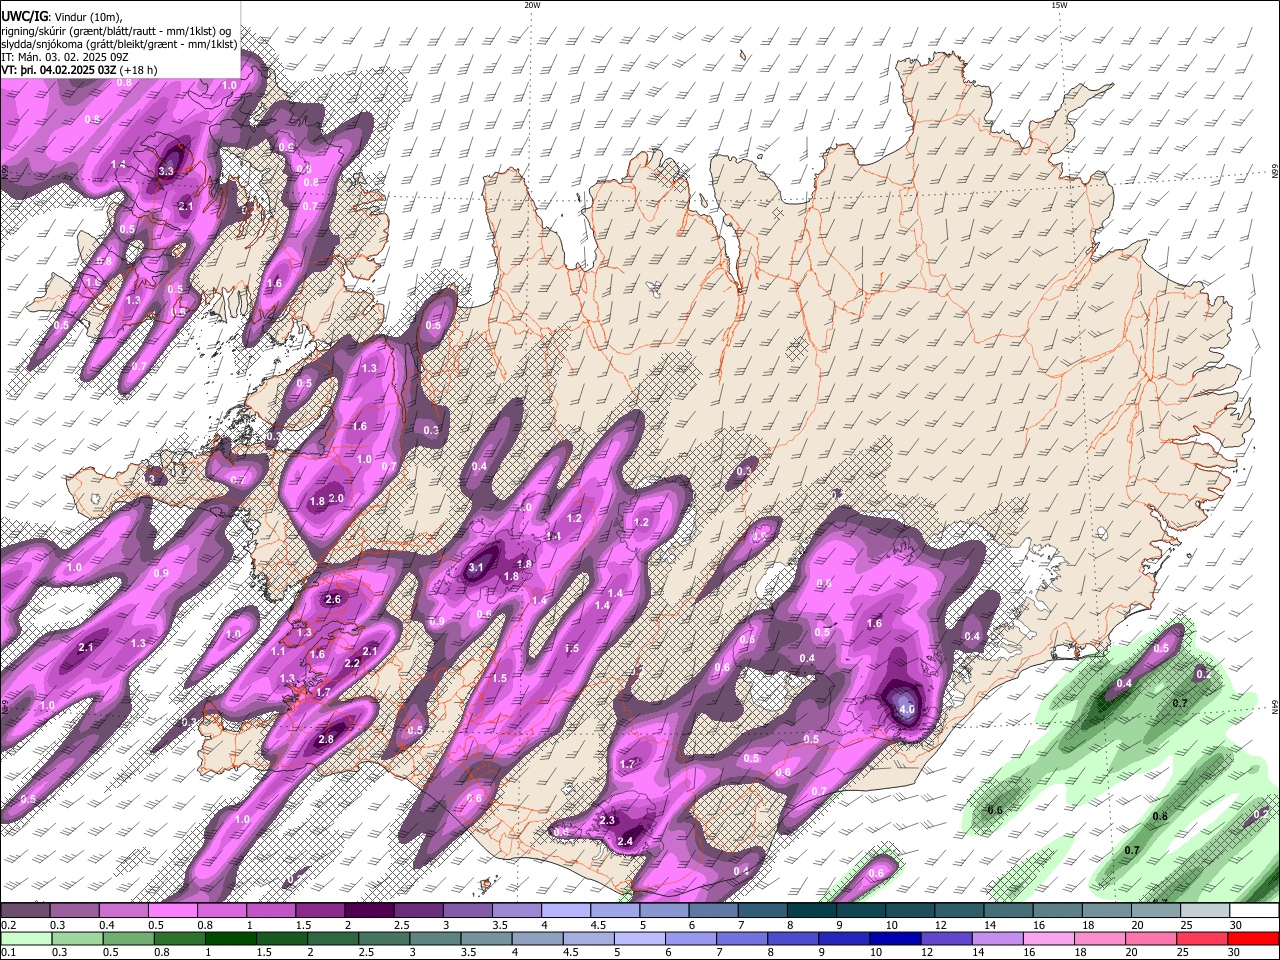1280x960 pixels.
Task: Click the 30 label under purple row
Action: point(1236,925)
